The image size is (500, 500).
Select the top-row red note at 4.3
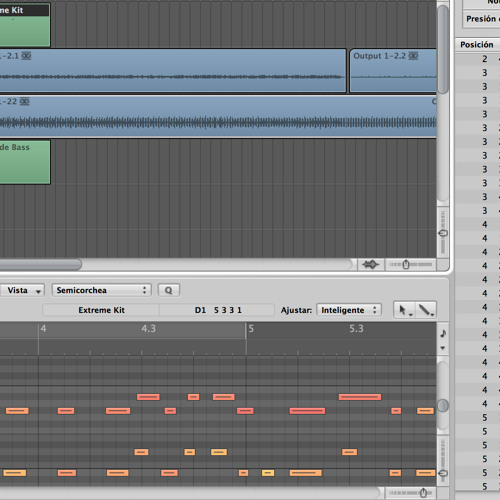[x=148, y=397]
